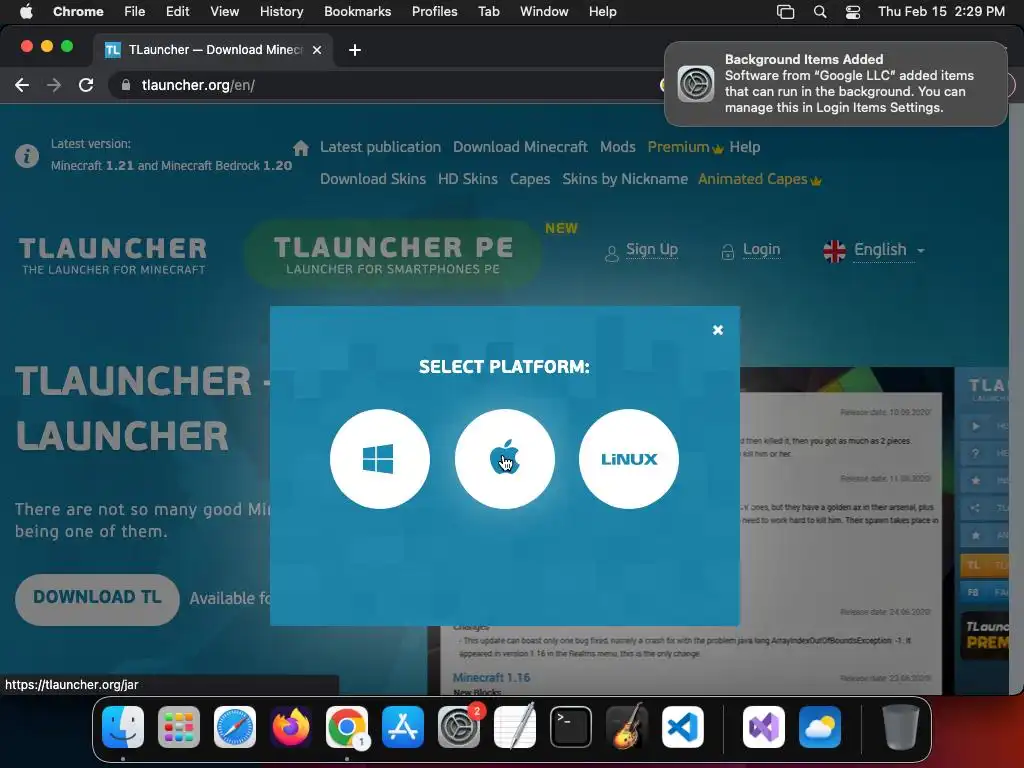Click the Sign Up link
Image resolution: width=1024 pixels, height=768 pixels.
click(651, 249)
